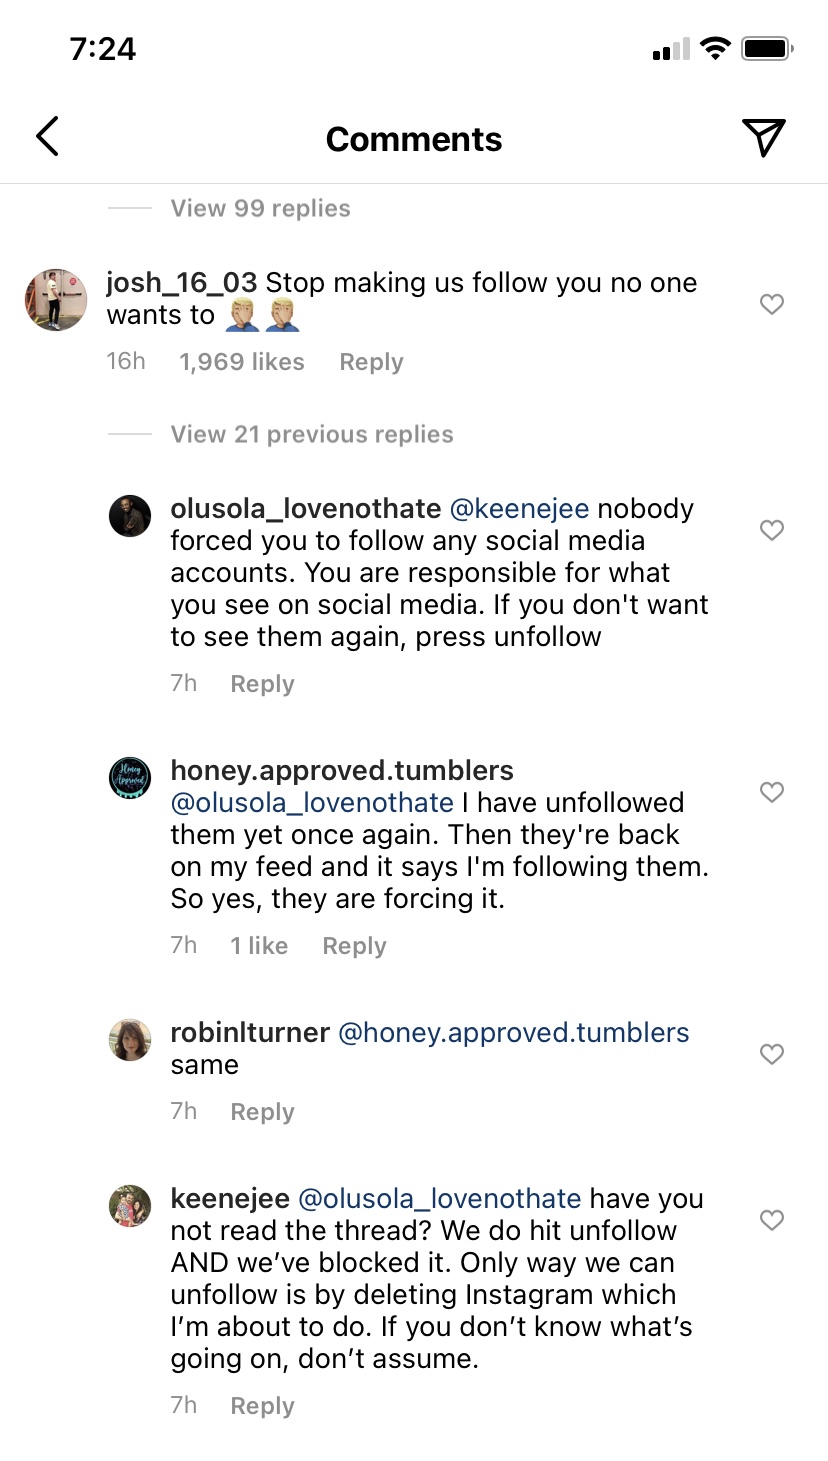Tap the heart beside robinlturner's reply
Screen dimensions: 828x1461
click(x=772, y=1054)
